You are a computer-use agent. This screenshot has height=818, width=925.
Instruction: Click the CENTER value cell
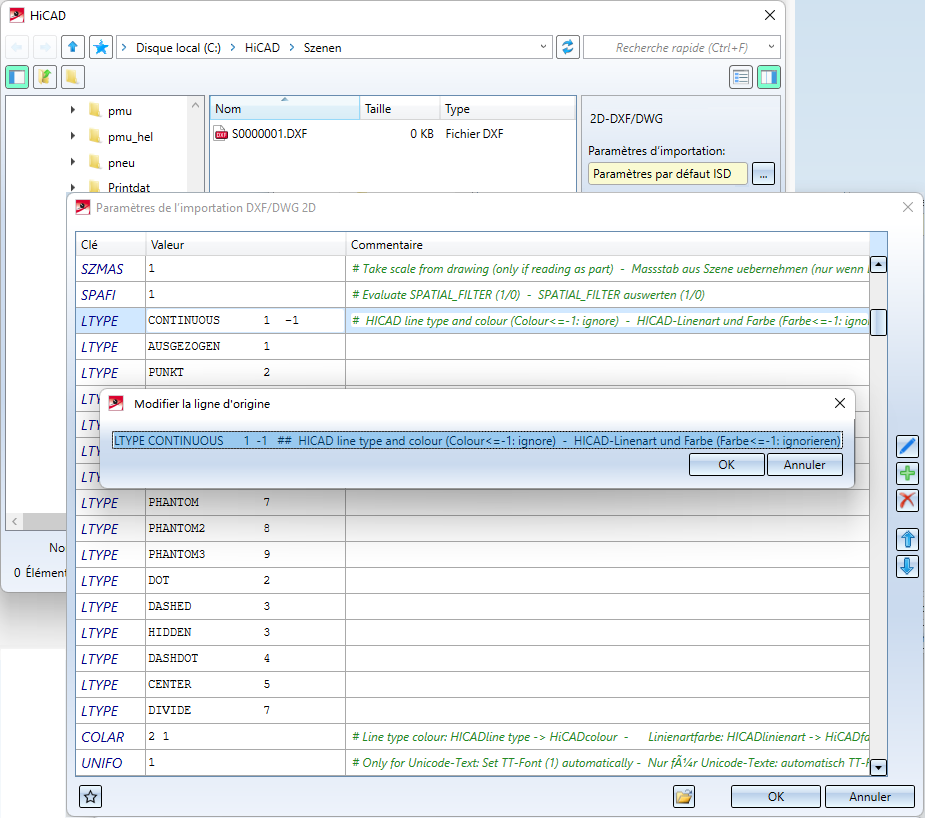click(245, 684)
